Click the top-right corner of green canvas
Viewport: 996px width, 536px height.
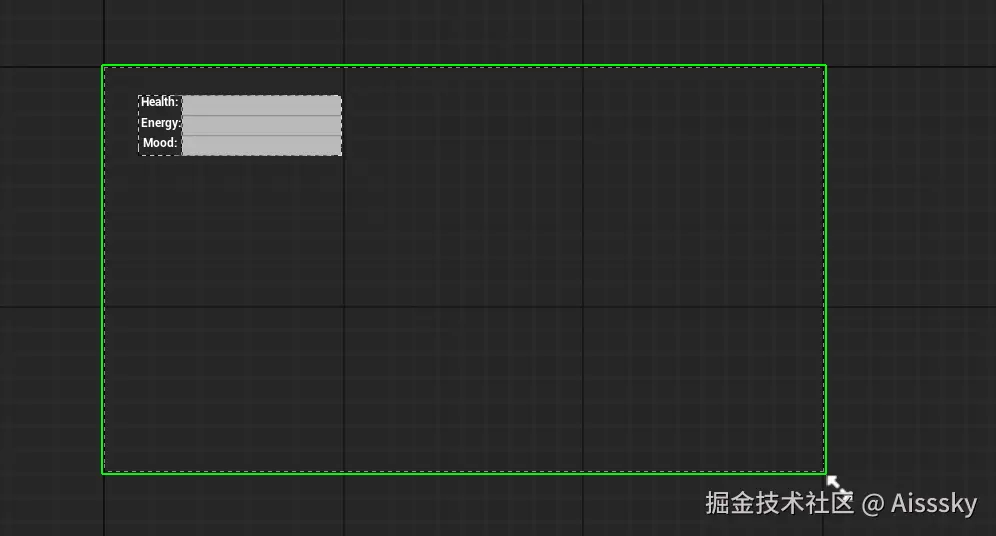pyautogui.click(x=825, y=65)
